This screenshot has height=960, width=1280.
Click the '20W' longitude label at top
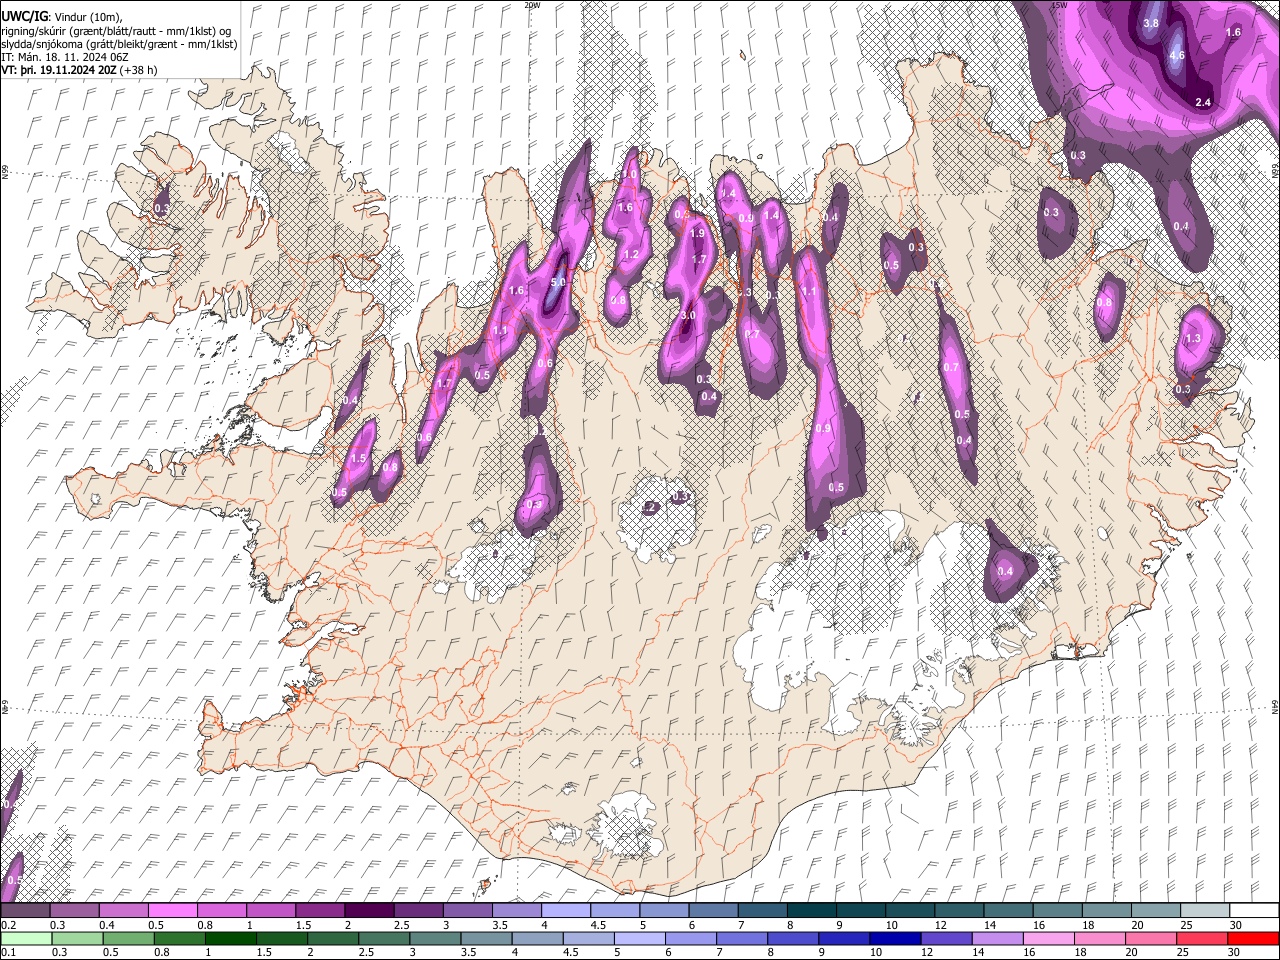532,5
